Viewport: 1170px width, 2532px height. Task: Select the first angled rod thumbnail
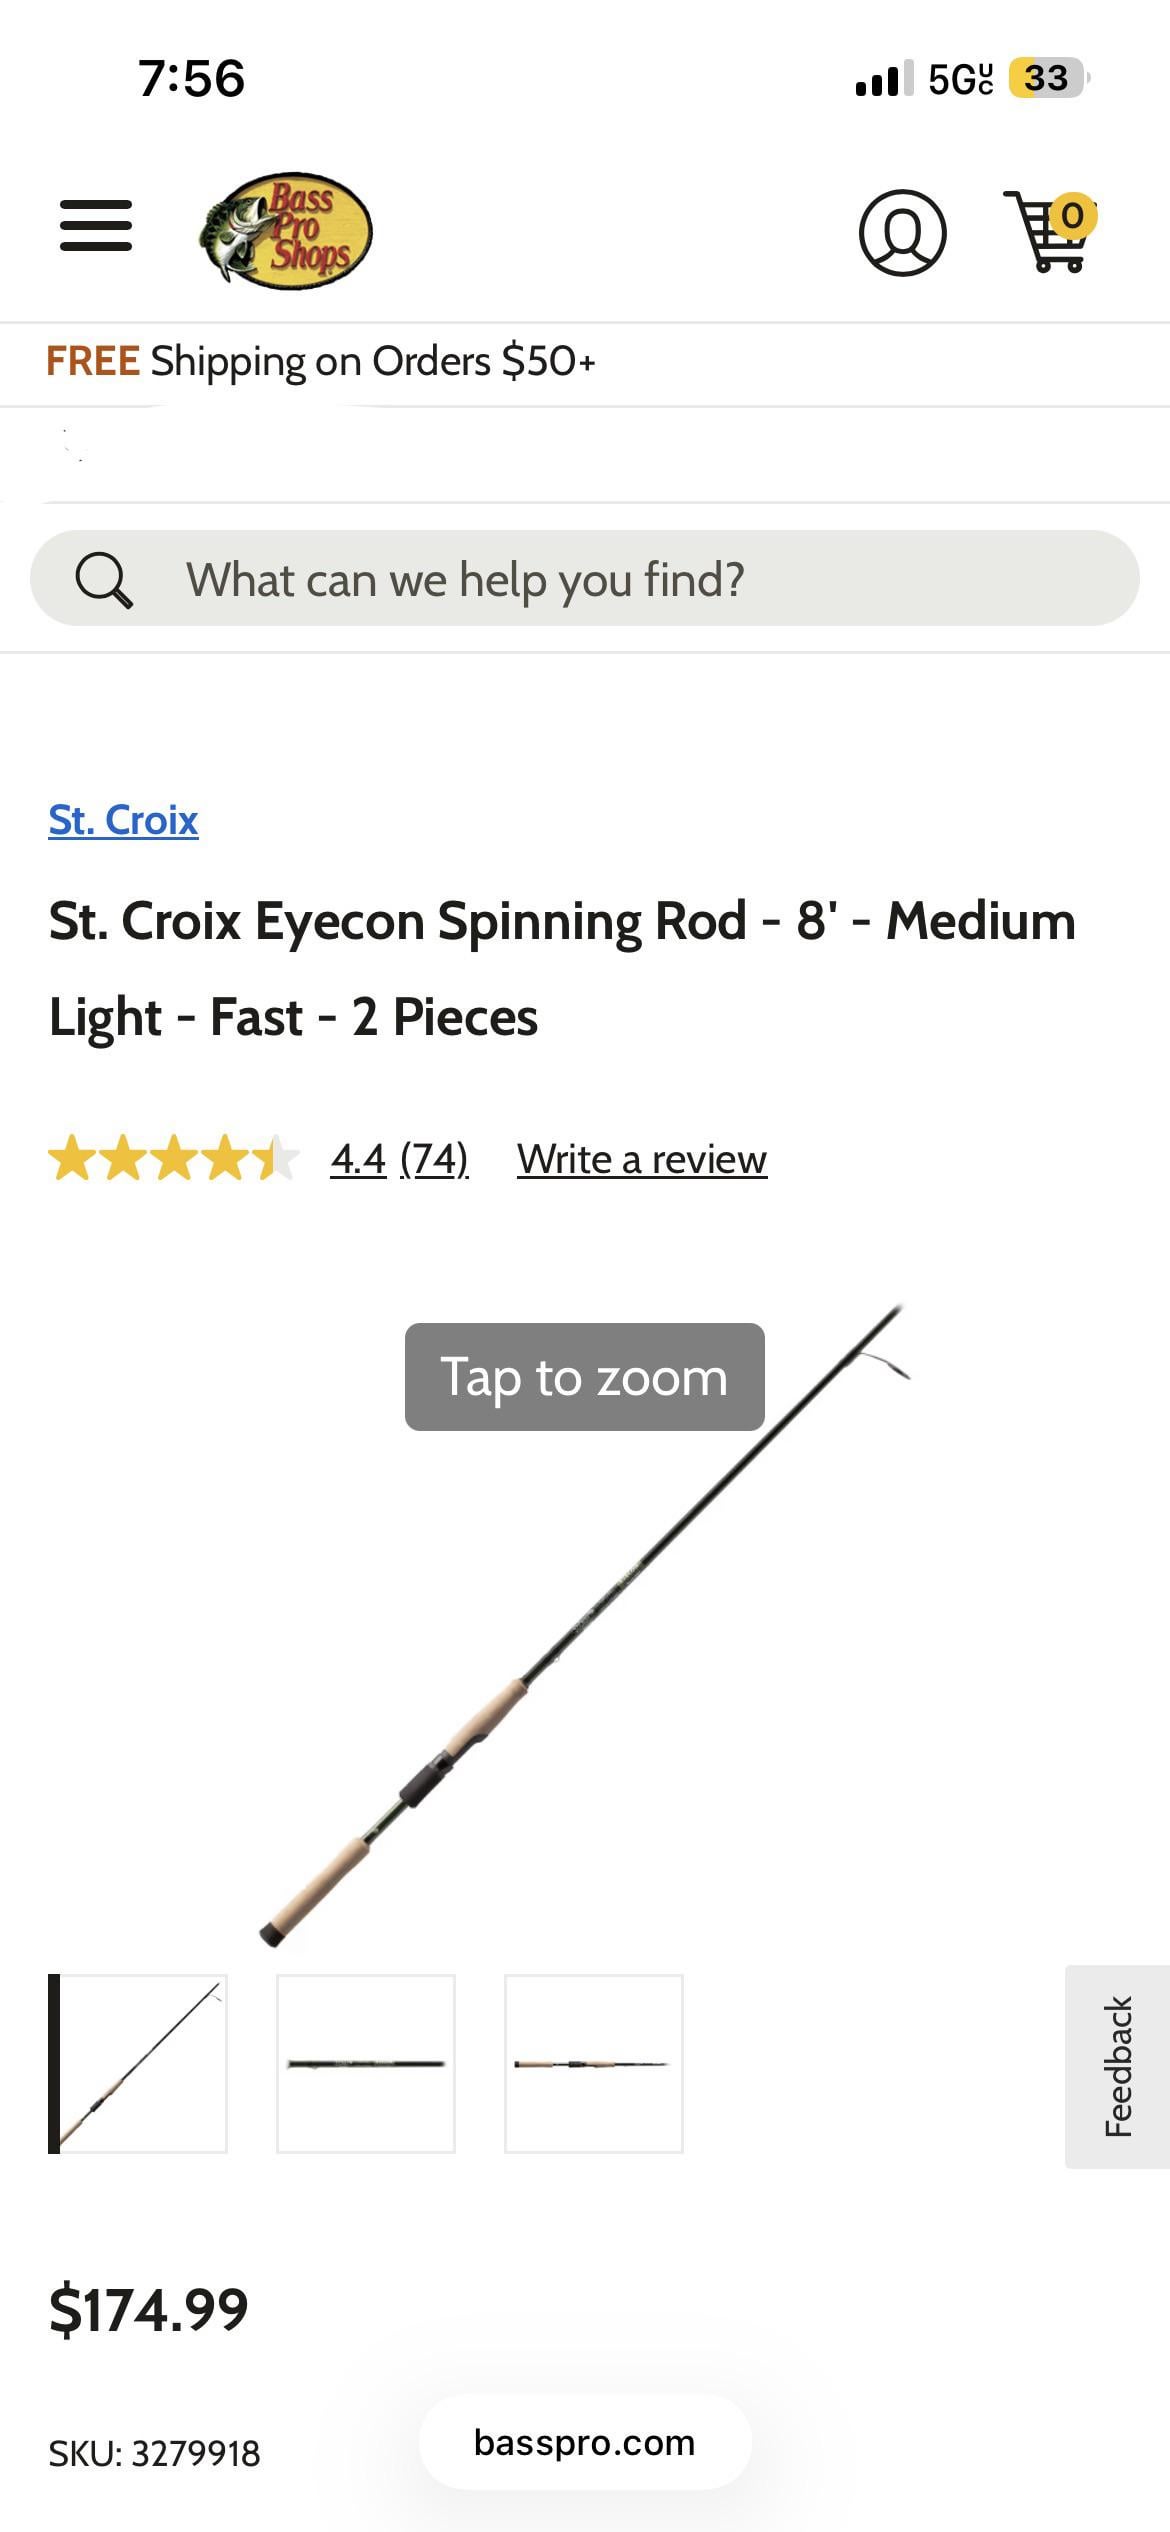140,2064
